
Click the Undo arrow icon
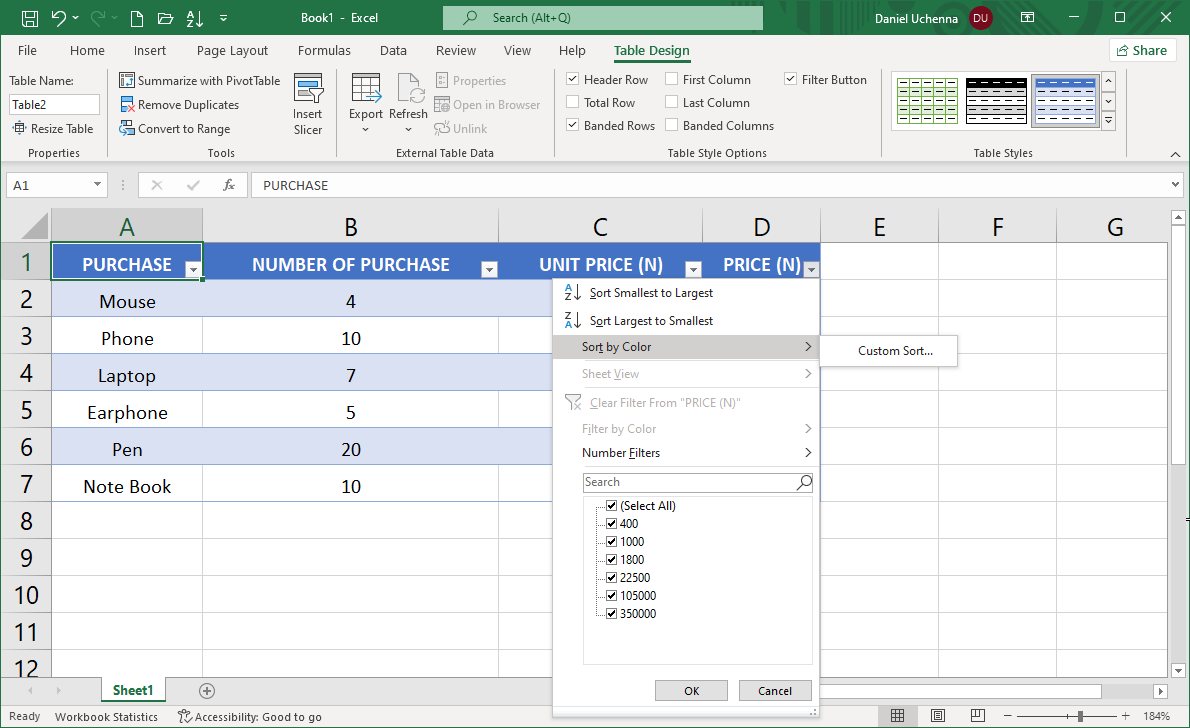point(59,18)
